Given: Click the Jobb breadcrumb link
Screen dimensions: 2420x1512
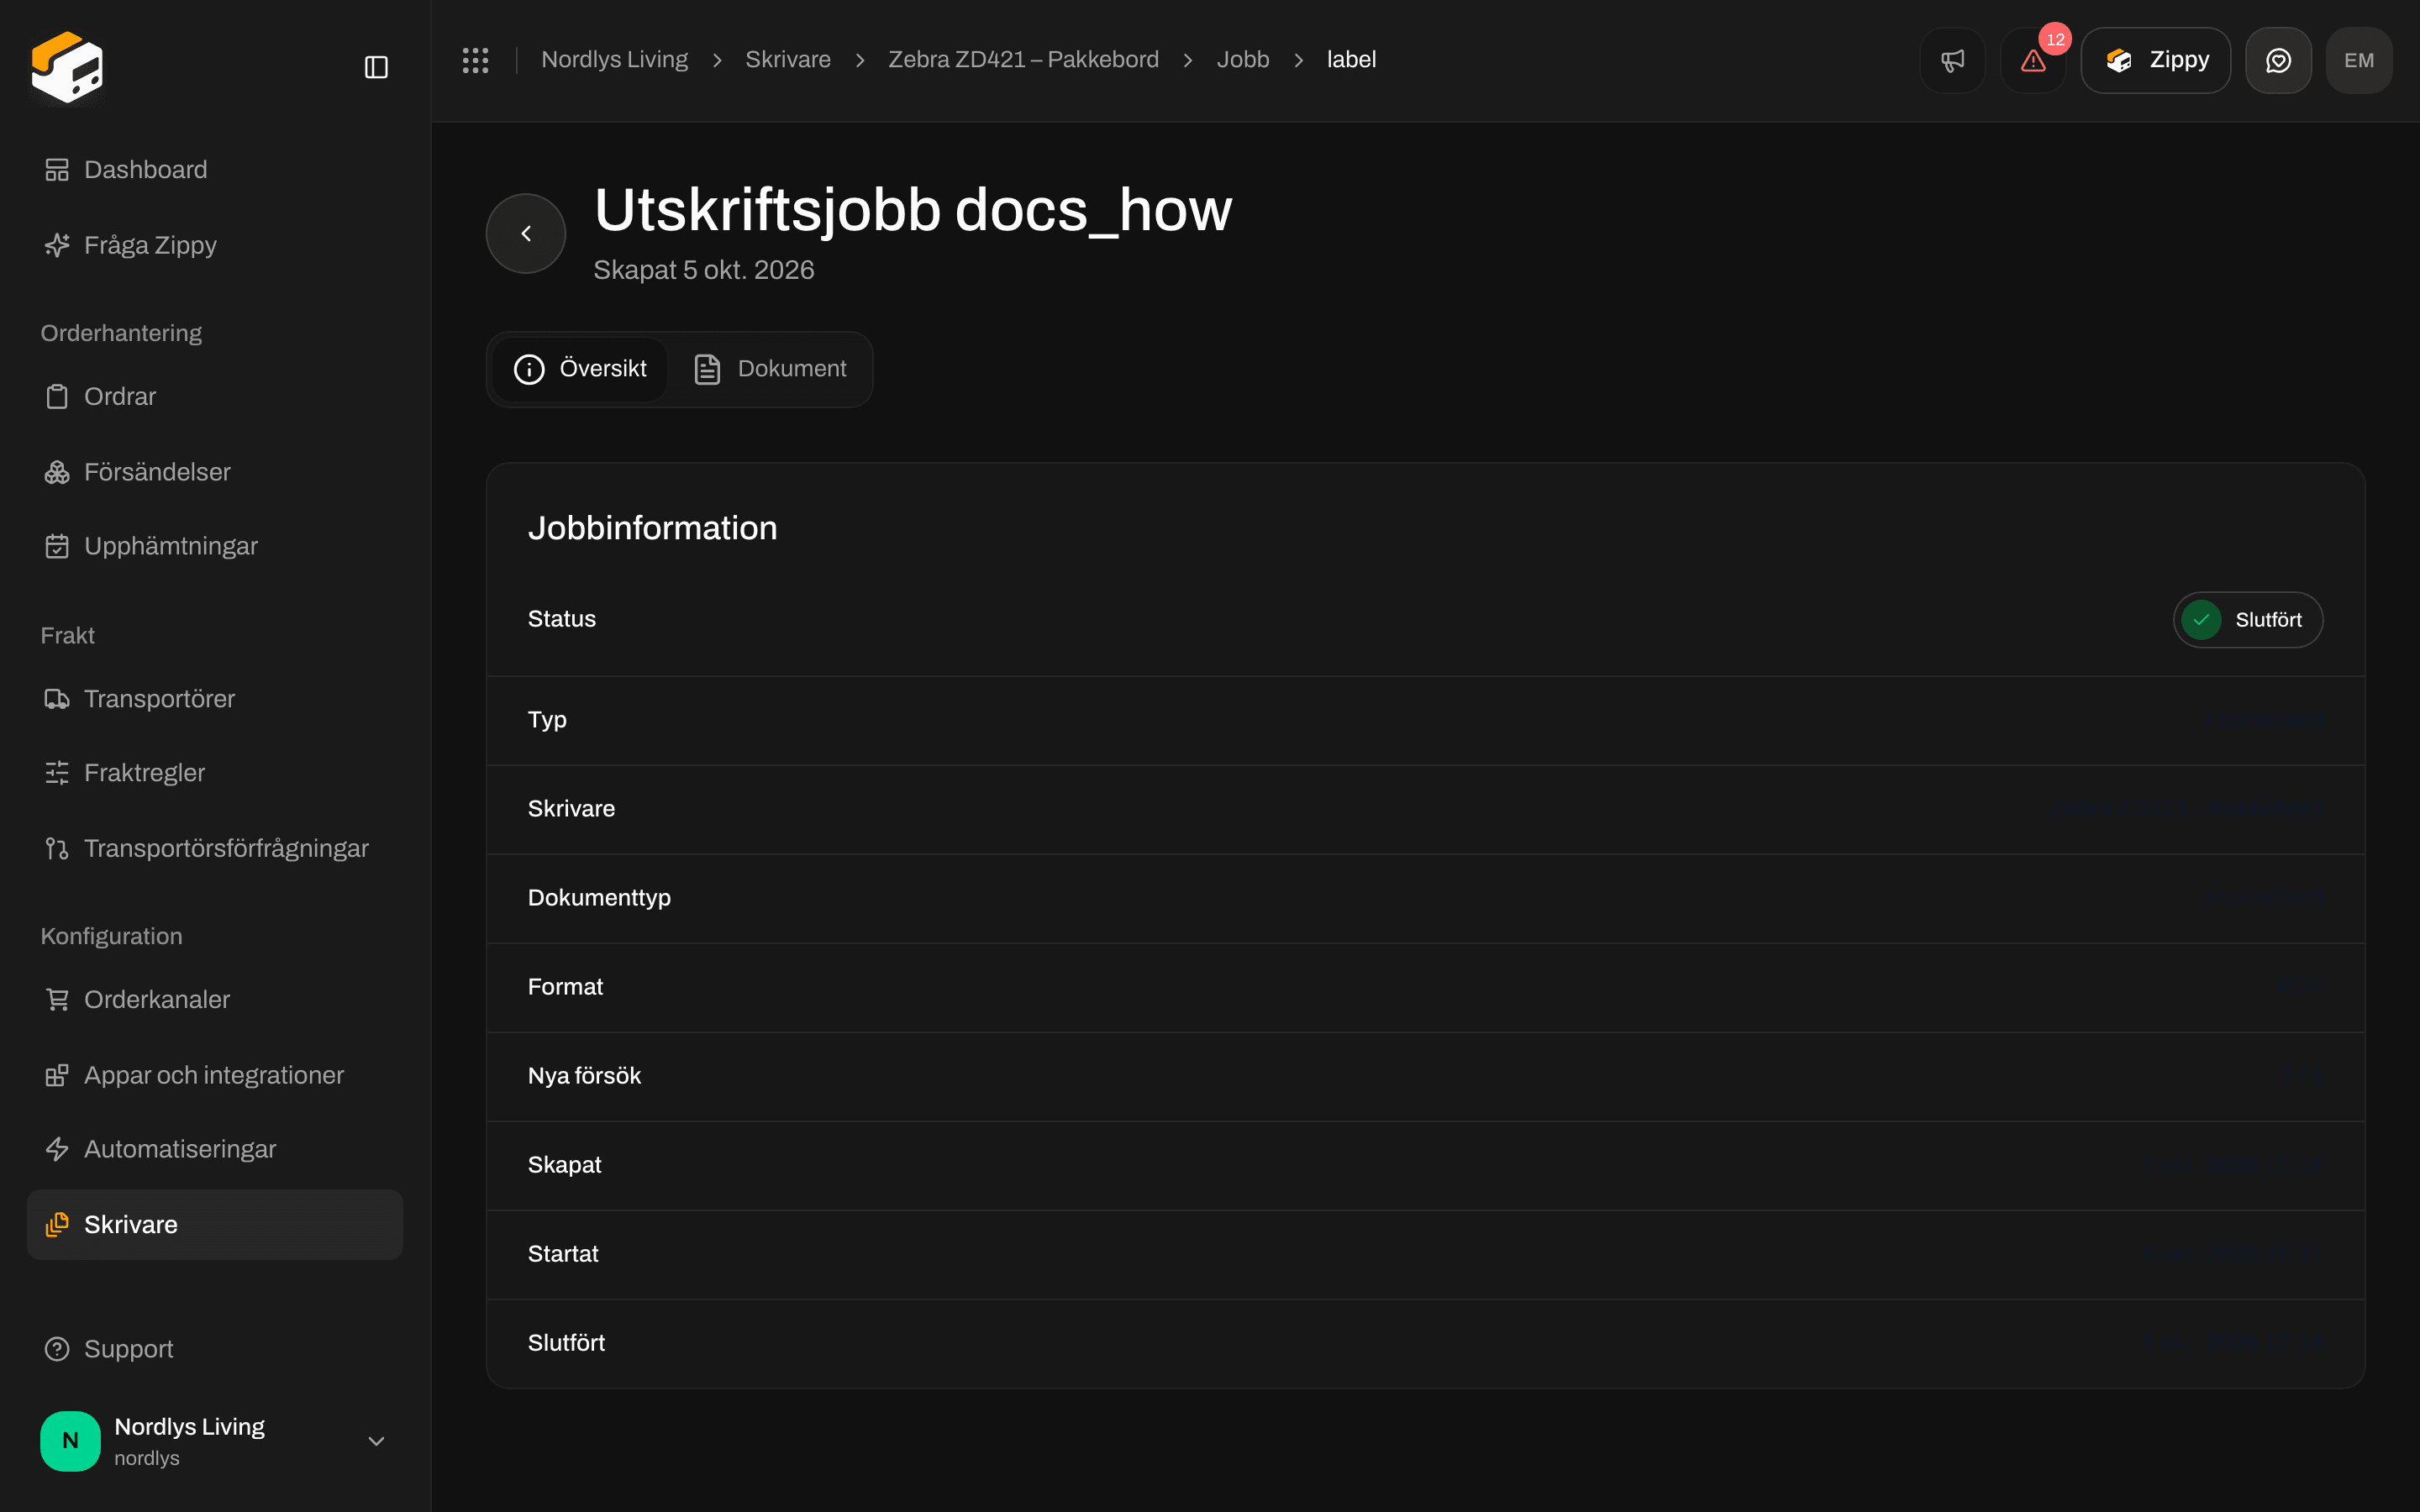Looking at the screenshot, I should coord(1242,60).
